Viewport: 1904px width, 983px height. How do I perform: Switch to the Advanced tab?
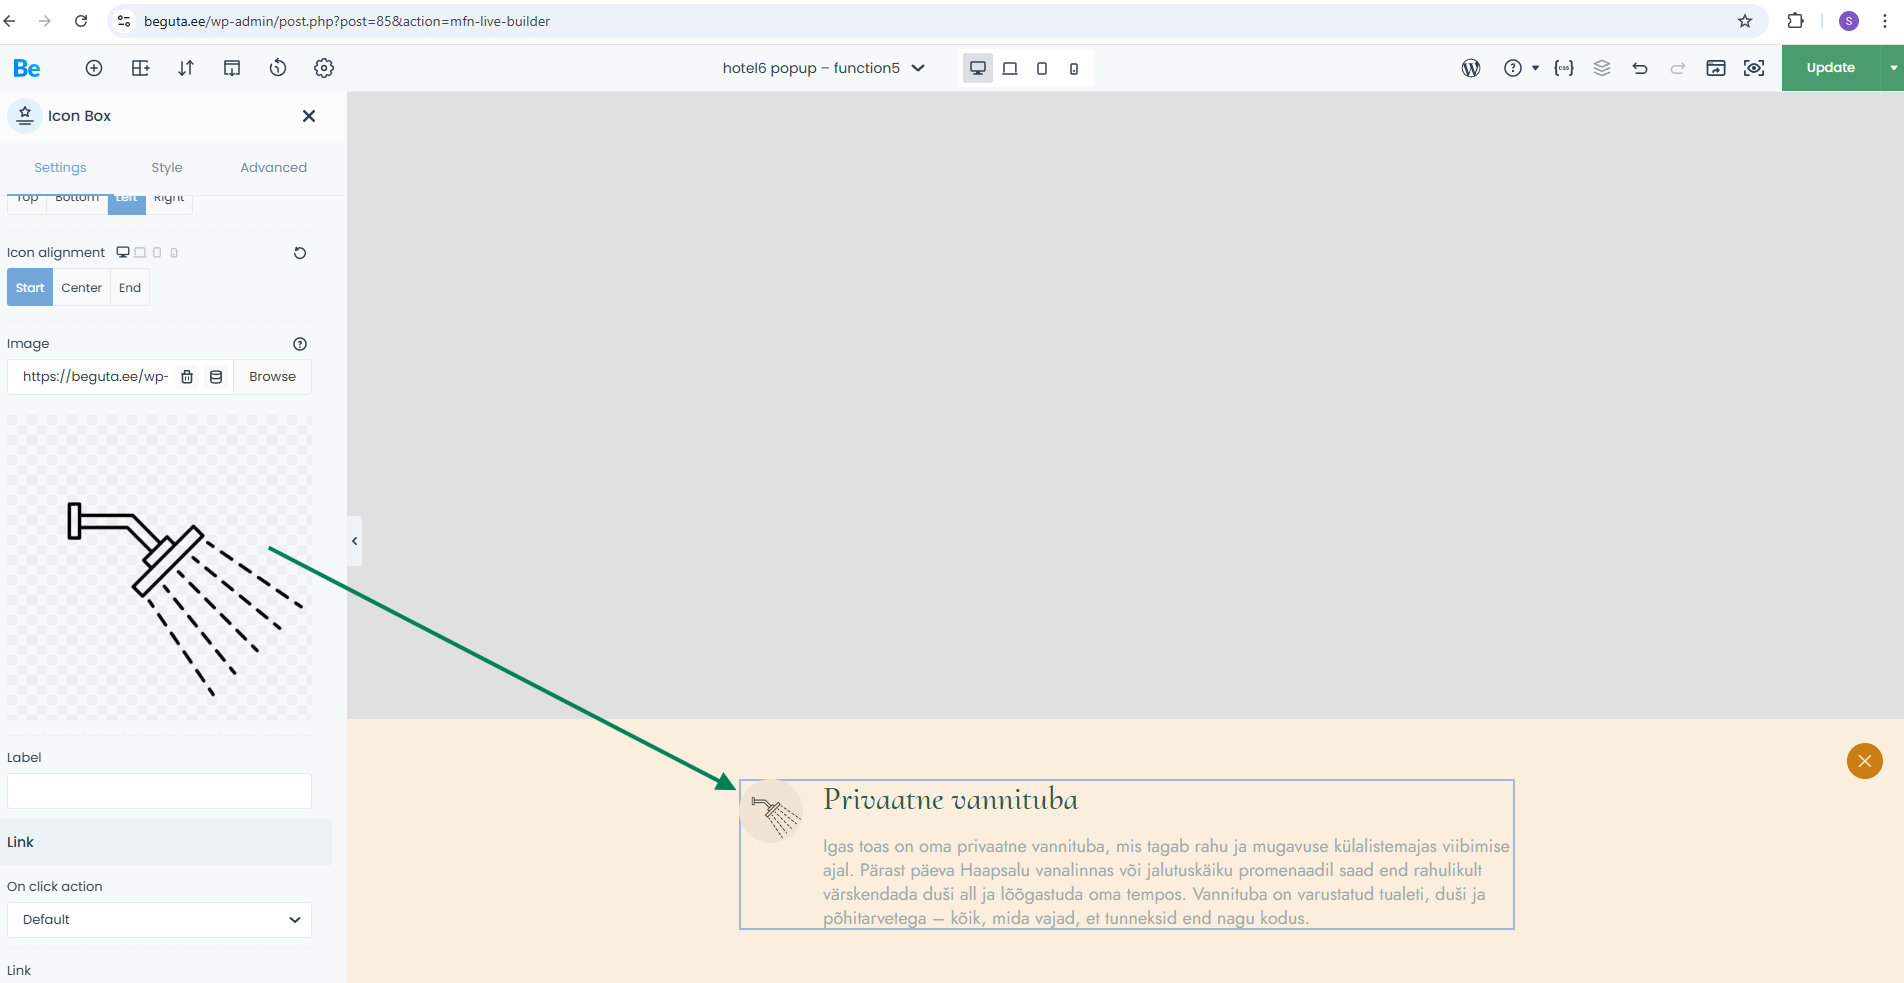coord(273,168)
